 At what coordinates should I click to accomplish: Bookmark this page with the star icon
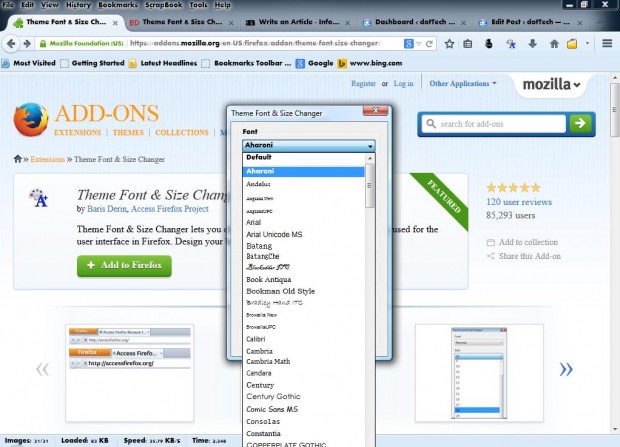click(x=449, y=44)
